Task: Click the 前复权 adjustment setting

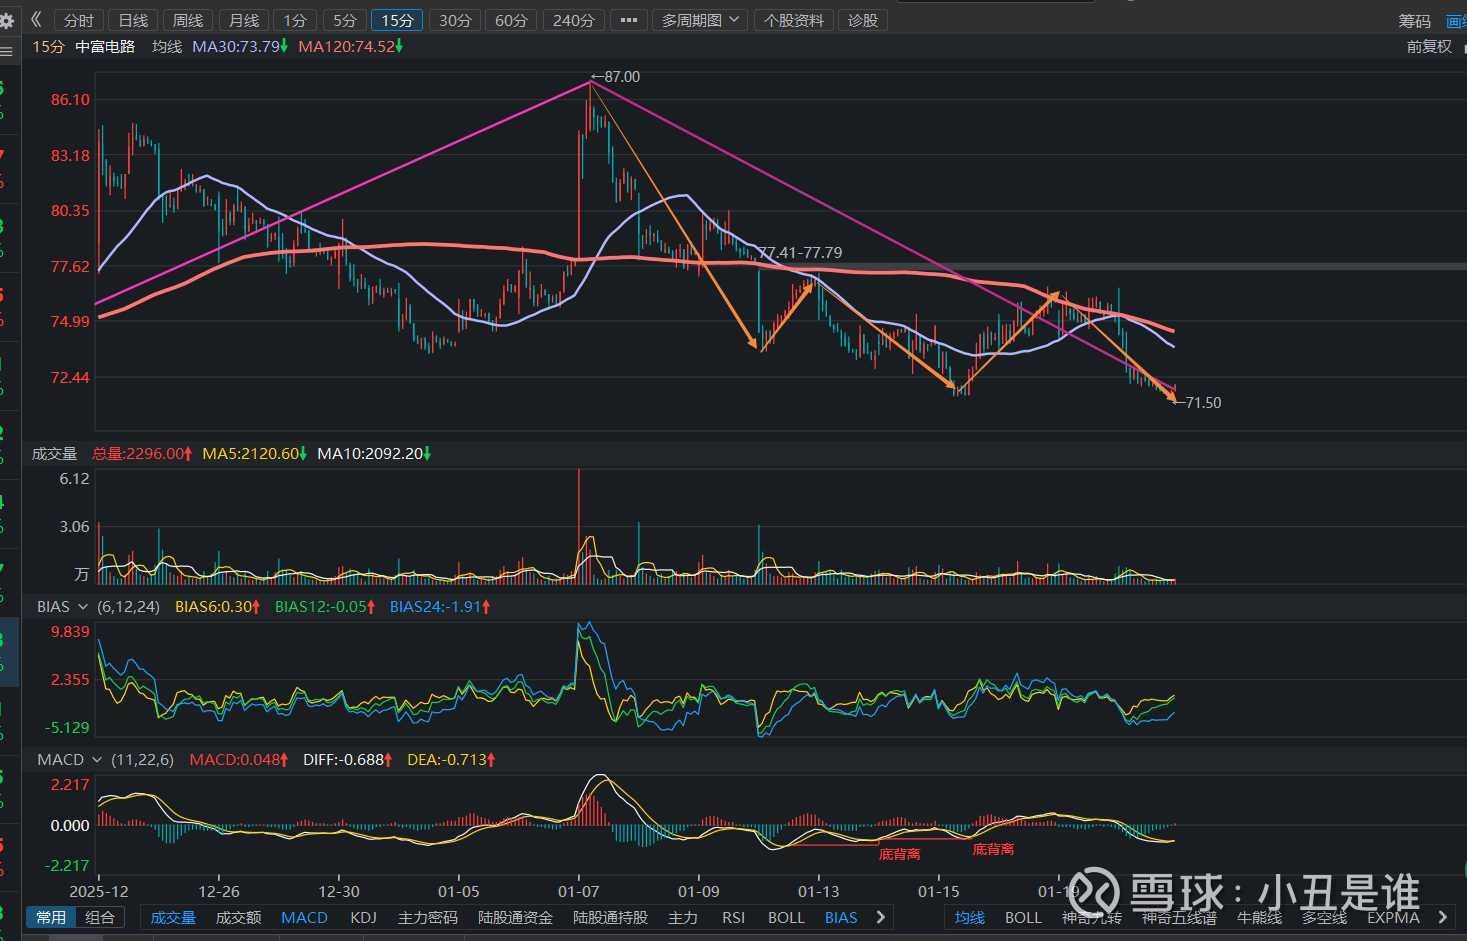Action: point(1428,46)
